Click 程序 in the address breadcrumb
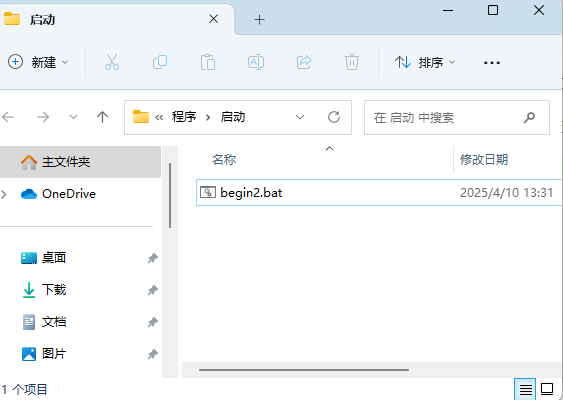Screen dimensions: 563x400 click(184, 117)
